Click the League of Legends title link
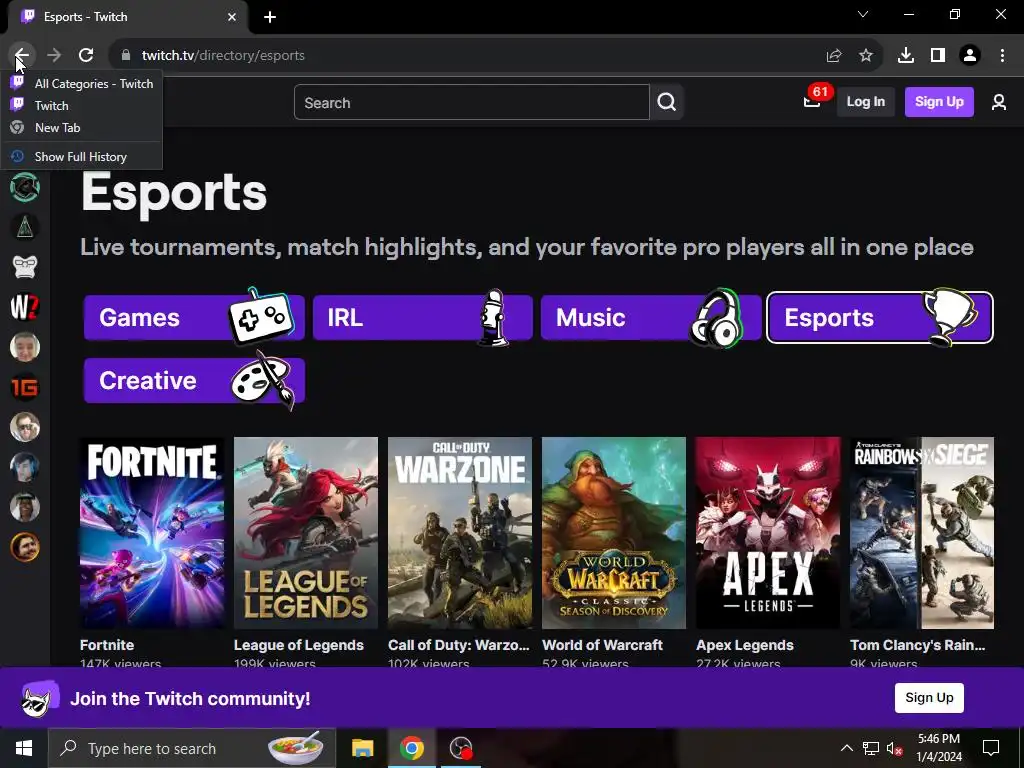 (x=299, y=645)
